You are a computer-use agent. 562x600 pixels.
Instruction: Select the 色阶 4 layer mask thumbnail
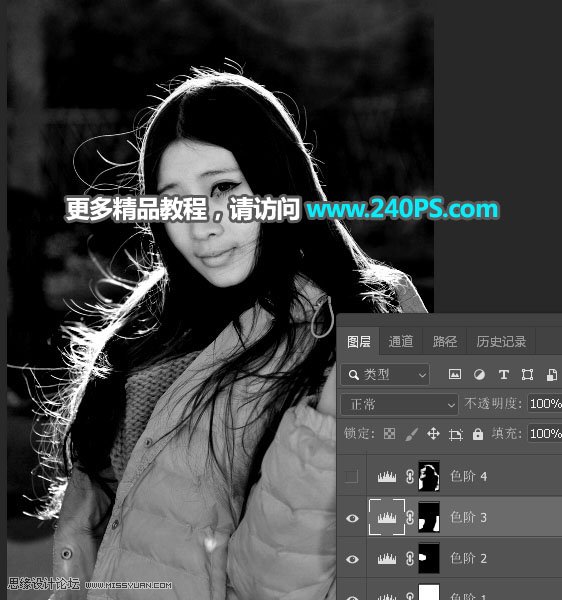coord(429,476)
